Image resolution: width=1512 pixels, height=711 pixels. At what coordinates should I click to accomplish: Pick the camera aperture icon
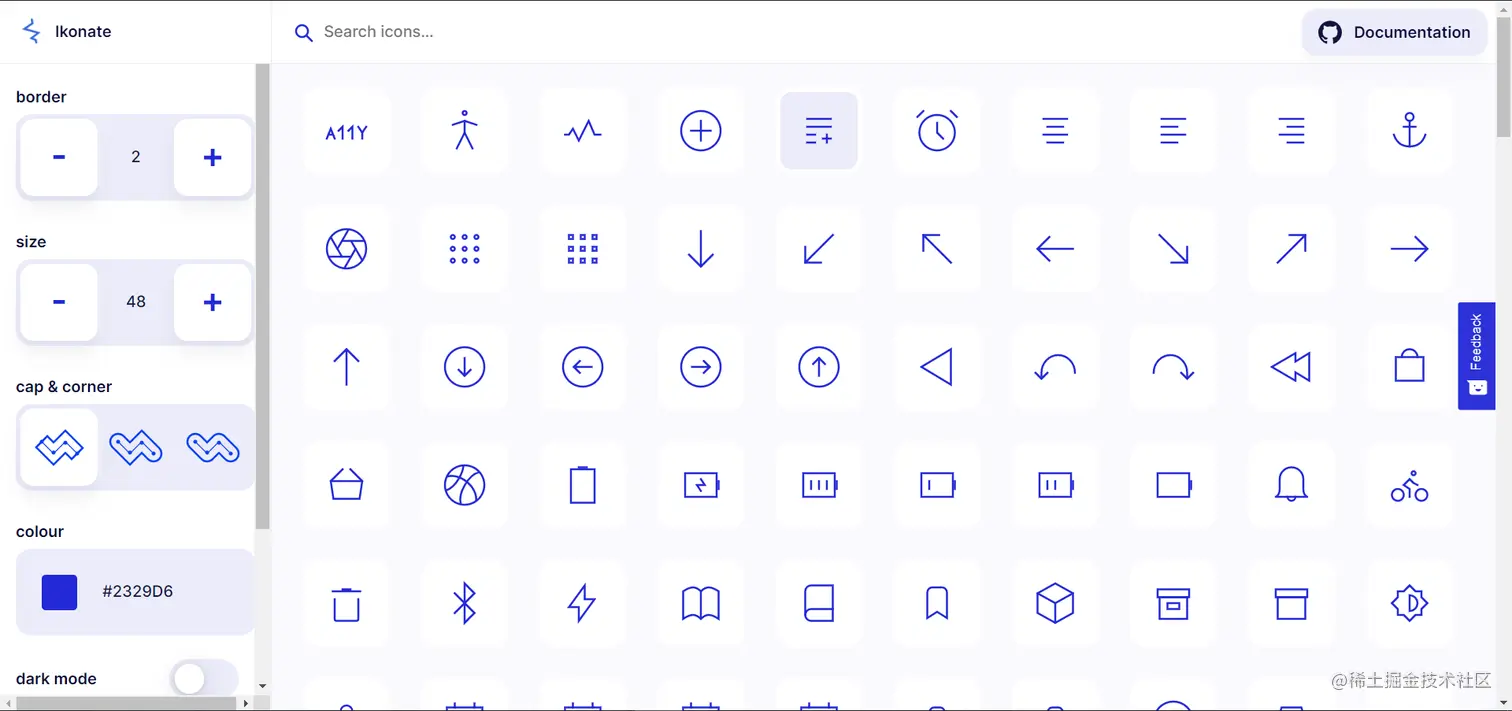click(346, 249)
